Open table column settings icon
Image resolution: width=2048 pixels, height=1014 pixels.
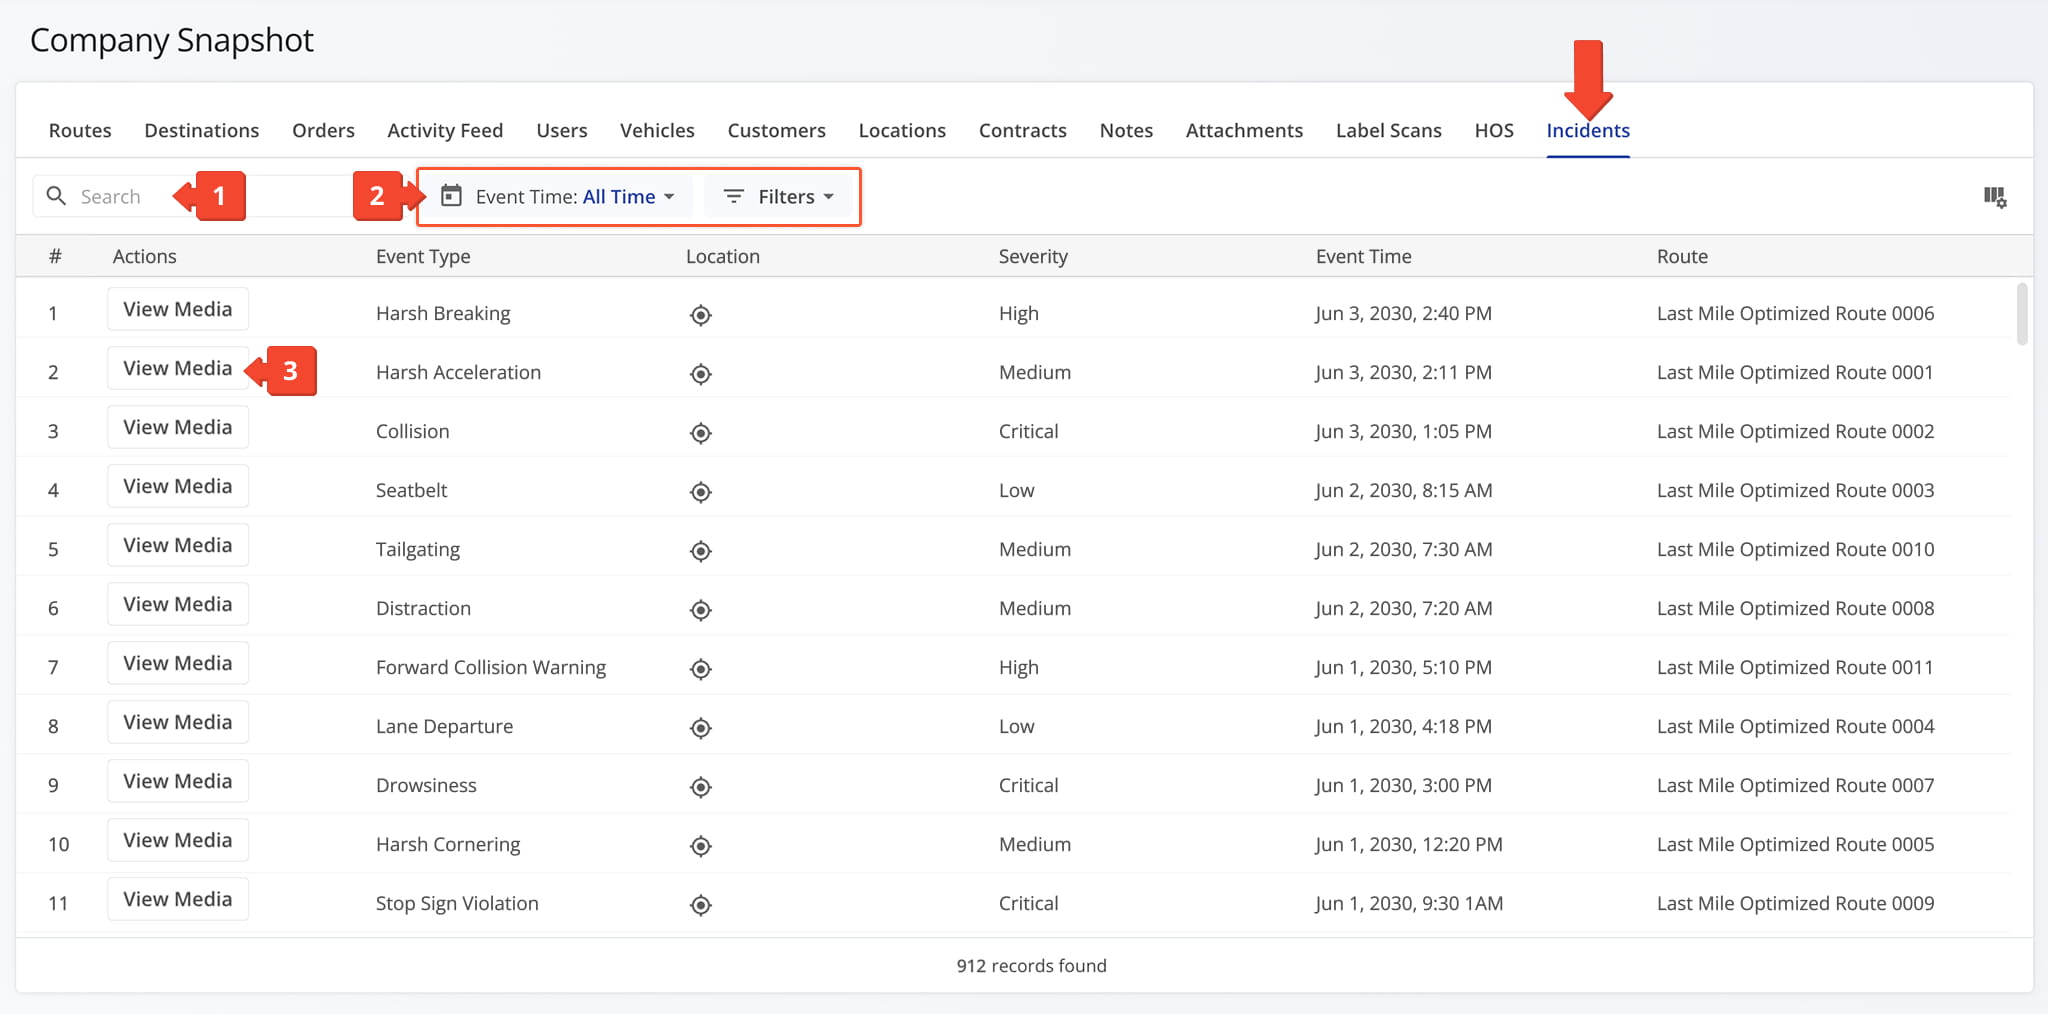pyautogui.click(x=1995, y=197)
